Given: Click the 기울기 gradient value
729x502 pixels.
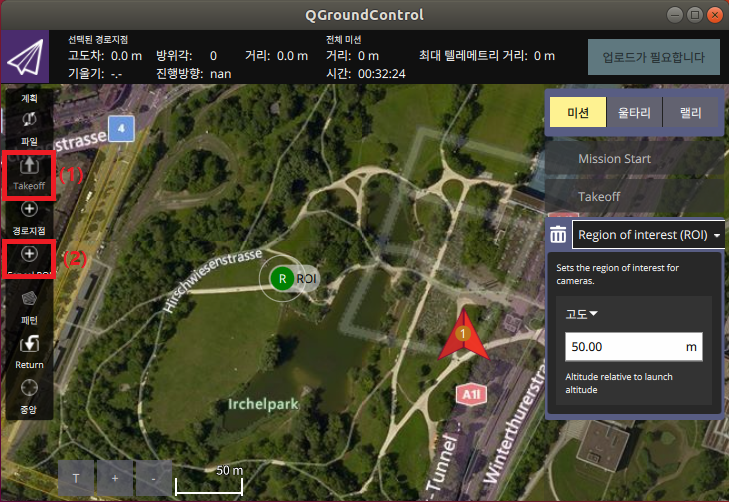Looking at the screenshot, I should coord(116,74).
